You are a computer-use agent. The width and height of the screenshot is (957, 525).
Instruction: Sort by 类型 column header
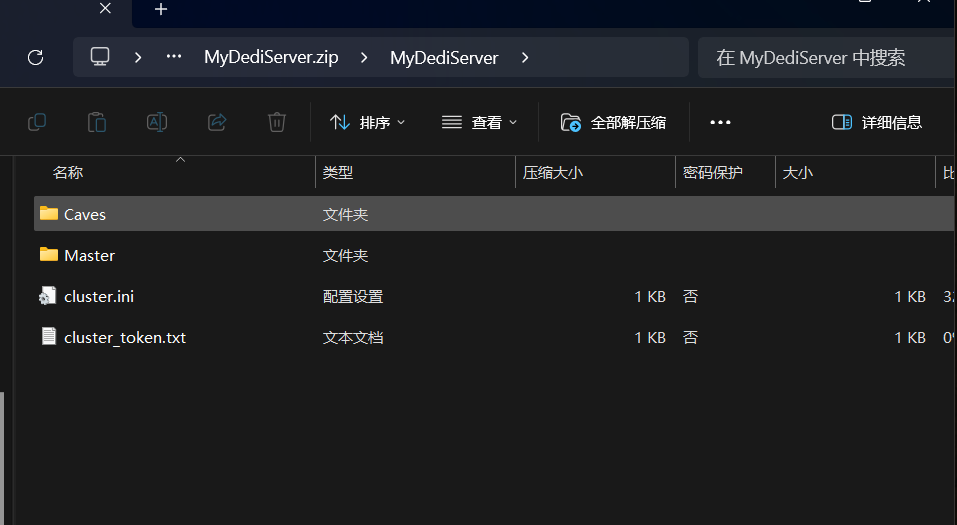point(338,172)
